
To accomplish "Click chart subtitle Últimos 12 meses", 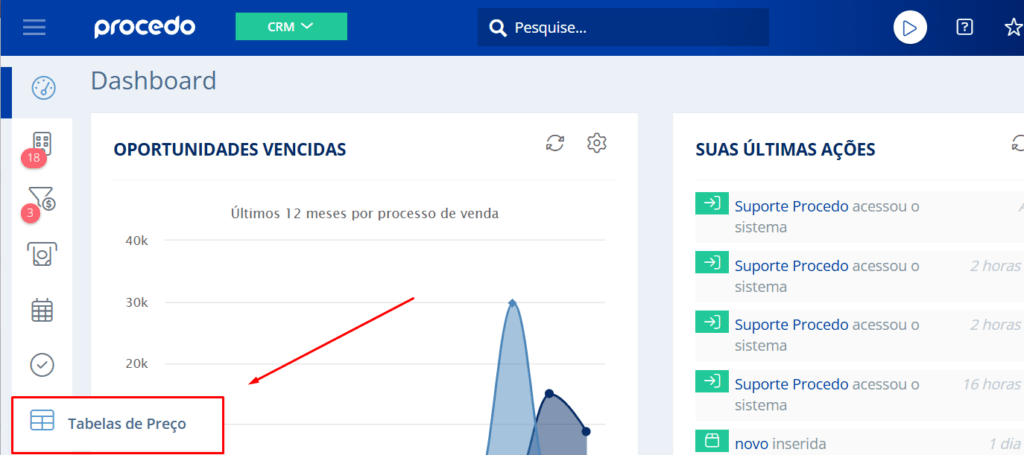I will (x=365, y=213).
